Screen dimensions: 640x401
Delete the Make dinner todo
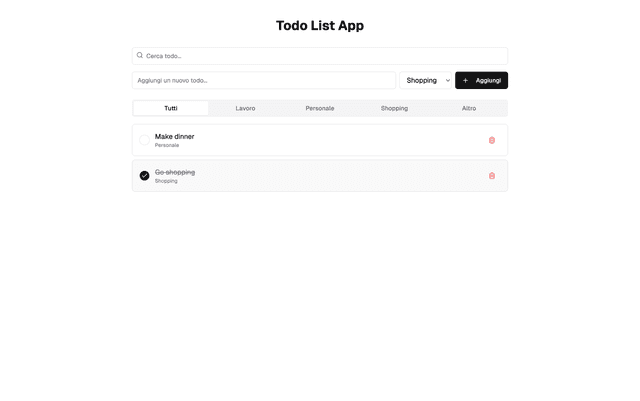[491, 140]
